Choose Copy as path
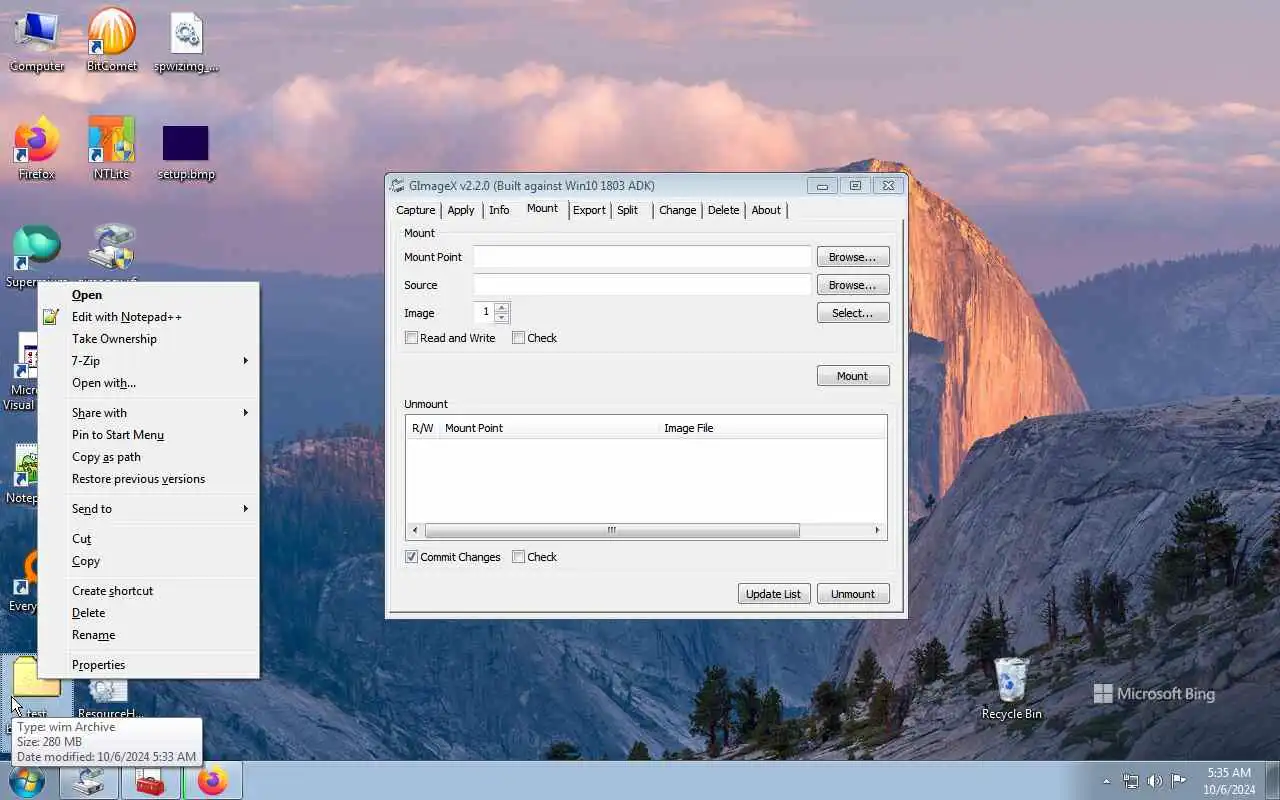The image size is (1280, 800). point(148,457)
